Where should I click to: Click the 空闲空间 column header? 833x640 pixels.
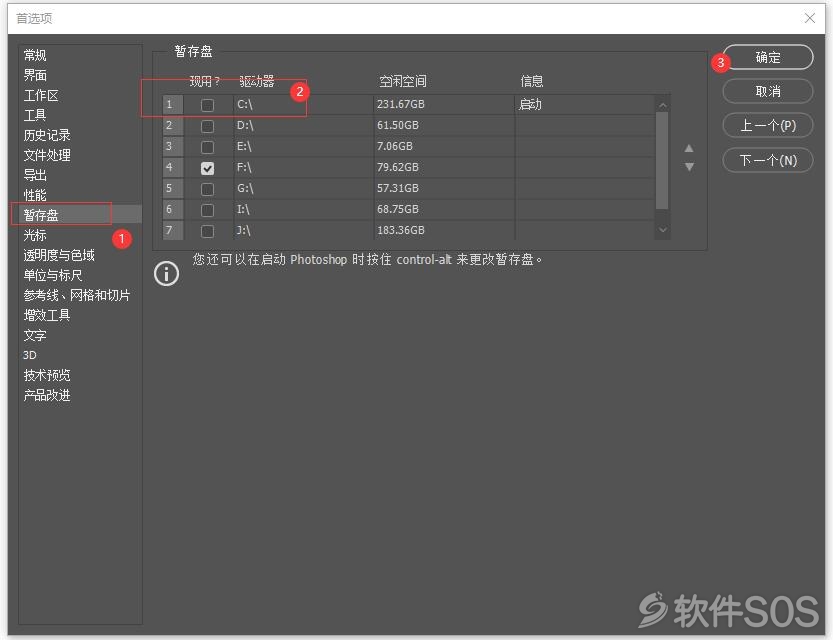[403, 81]
